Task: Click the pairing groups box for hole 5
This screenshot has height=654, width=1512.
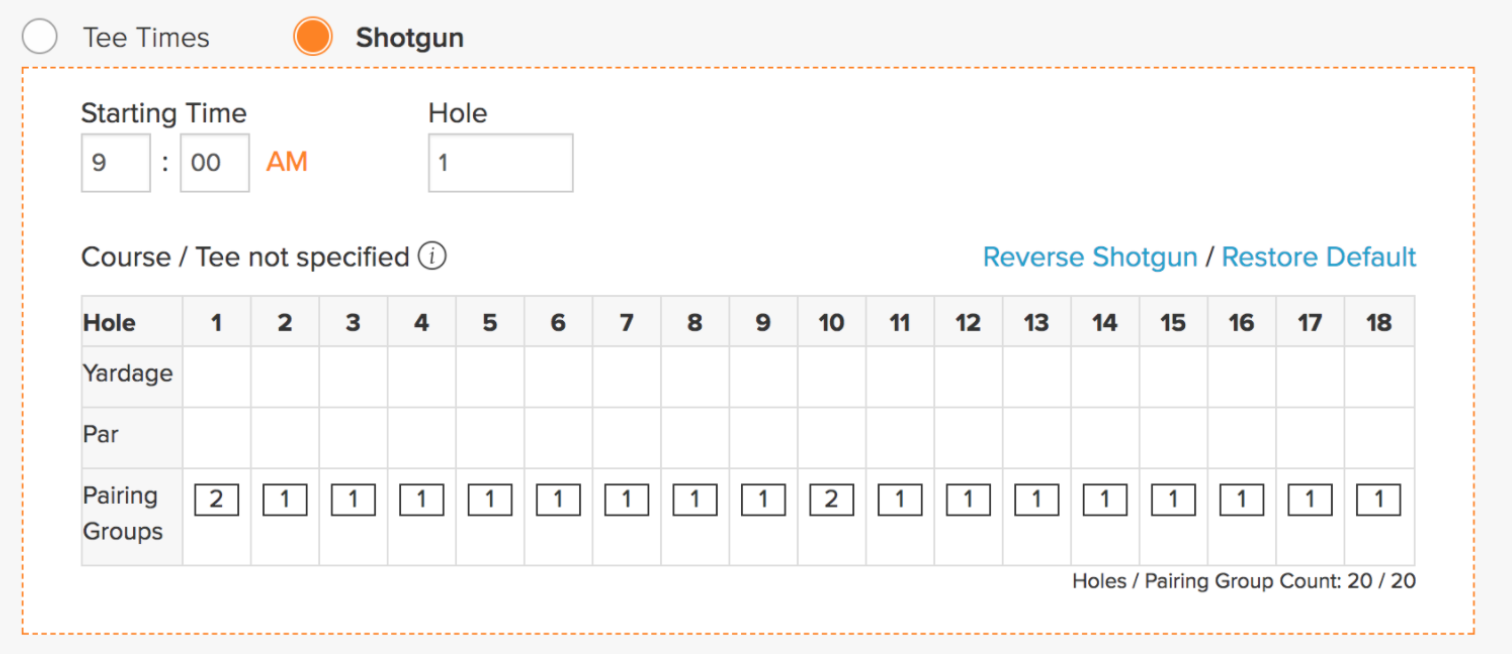Action: [x=490, y=500]
